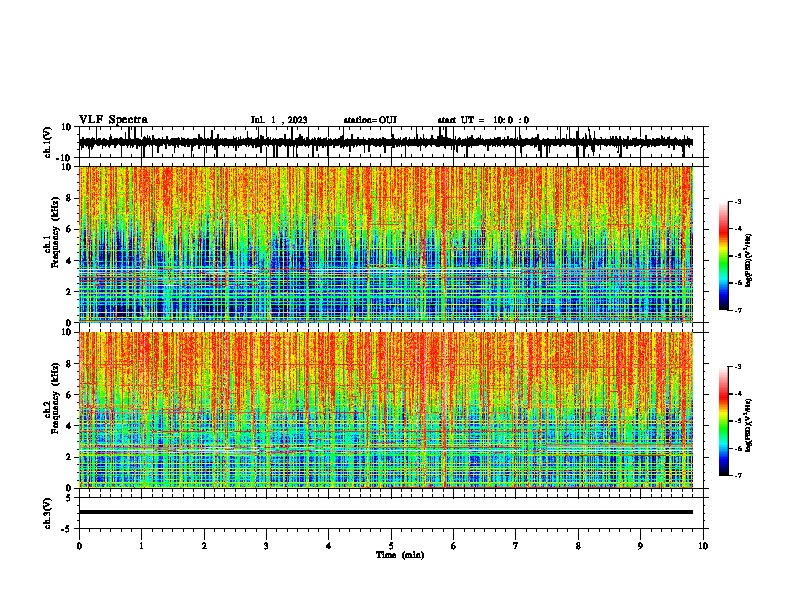Click the "ch.3(V)" axis label
792x612 pixels.
(48, 513)
